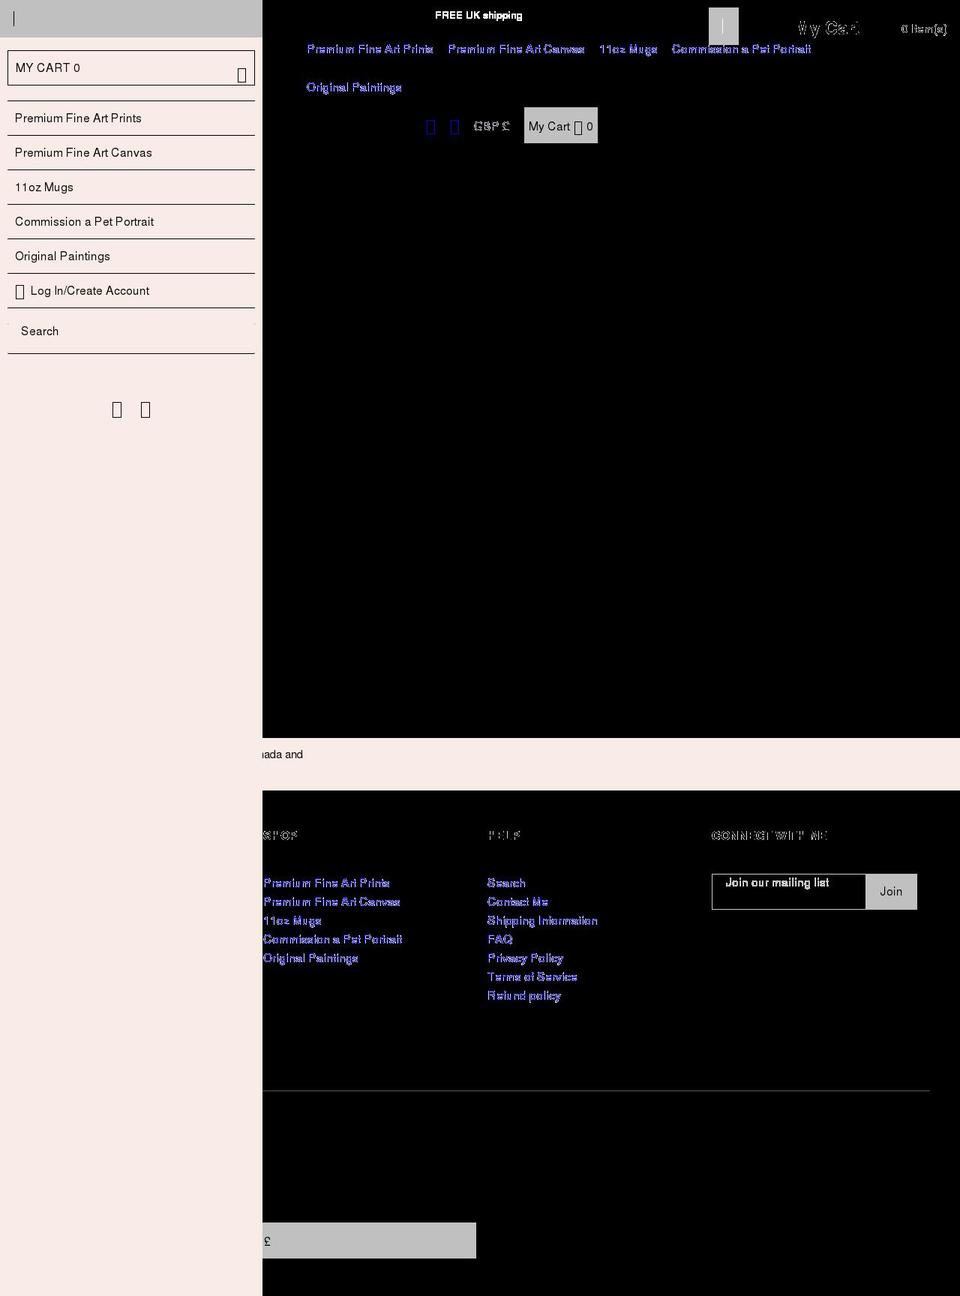Image resolution: width=960 pixels, height=1296 pixels.
Task: Expand the MY CART 0 section
Action: pos(131,68)
